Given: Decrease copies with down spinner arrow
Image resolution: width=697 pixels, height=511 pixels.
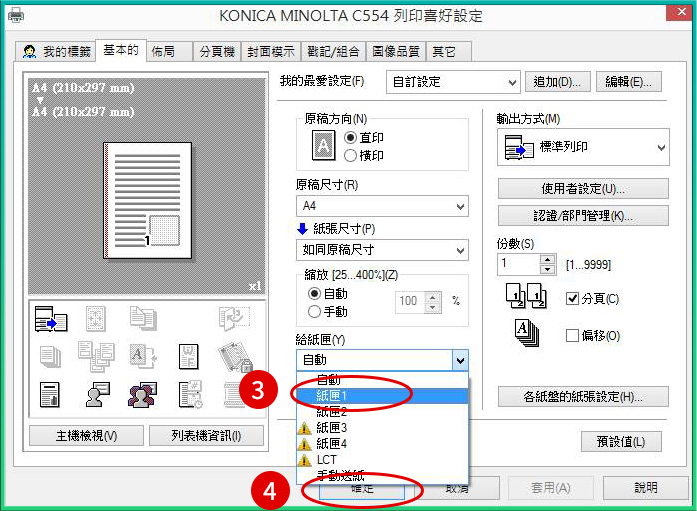Looking at the screenshot, I should click(x=548, y=269).
